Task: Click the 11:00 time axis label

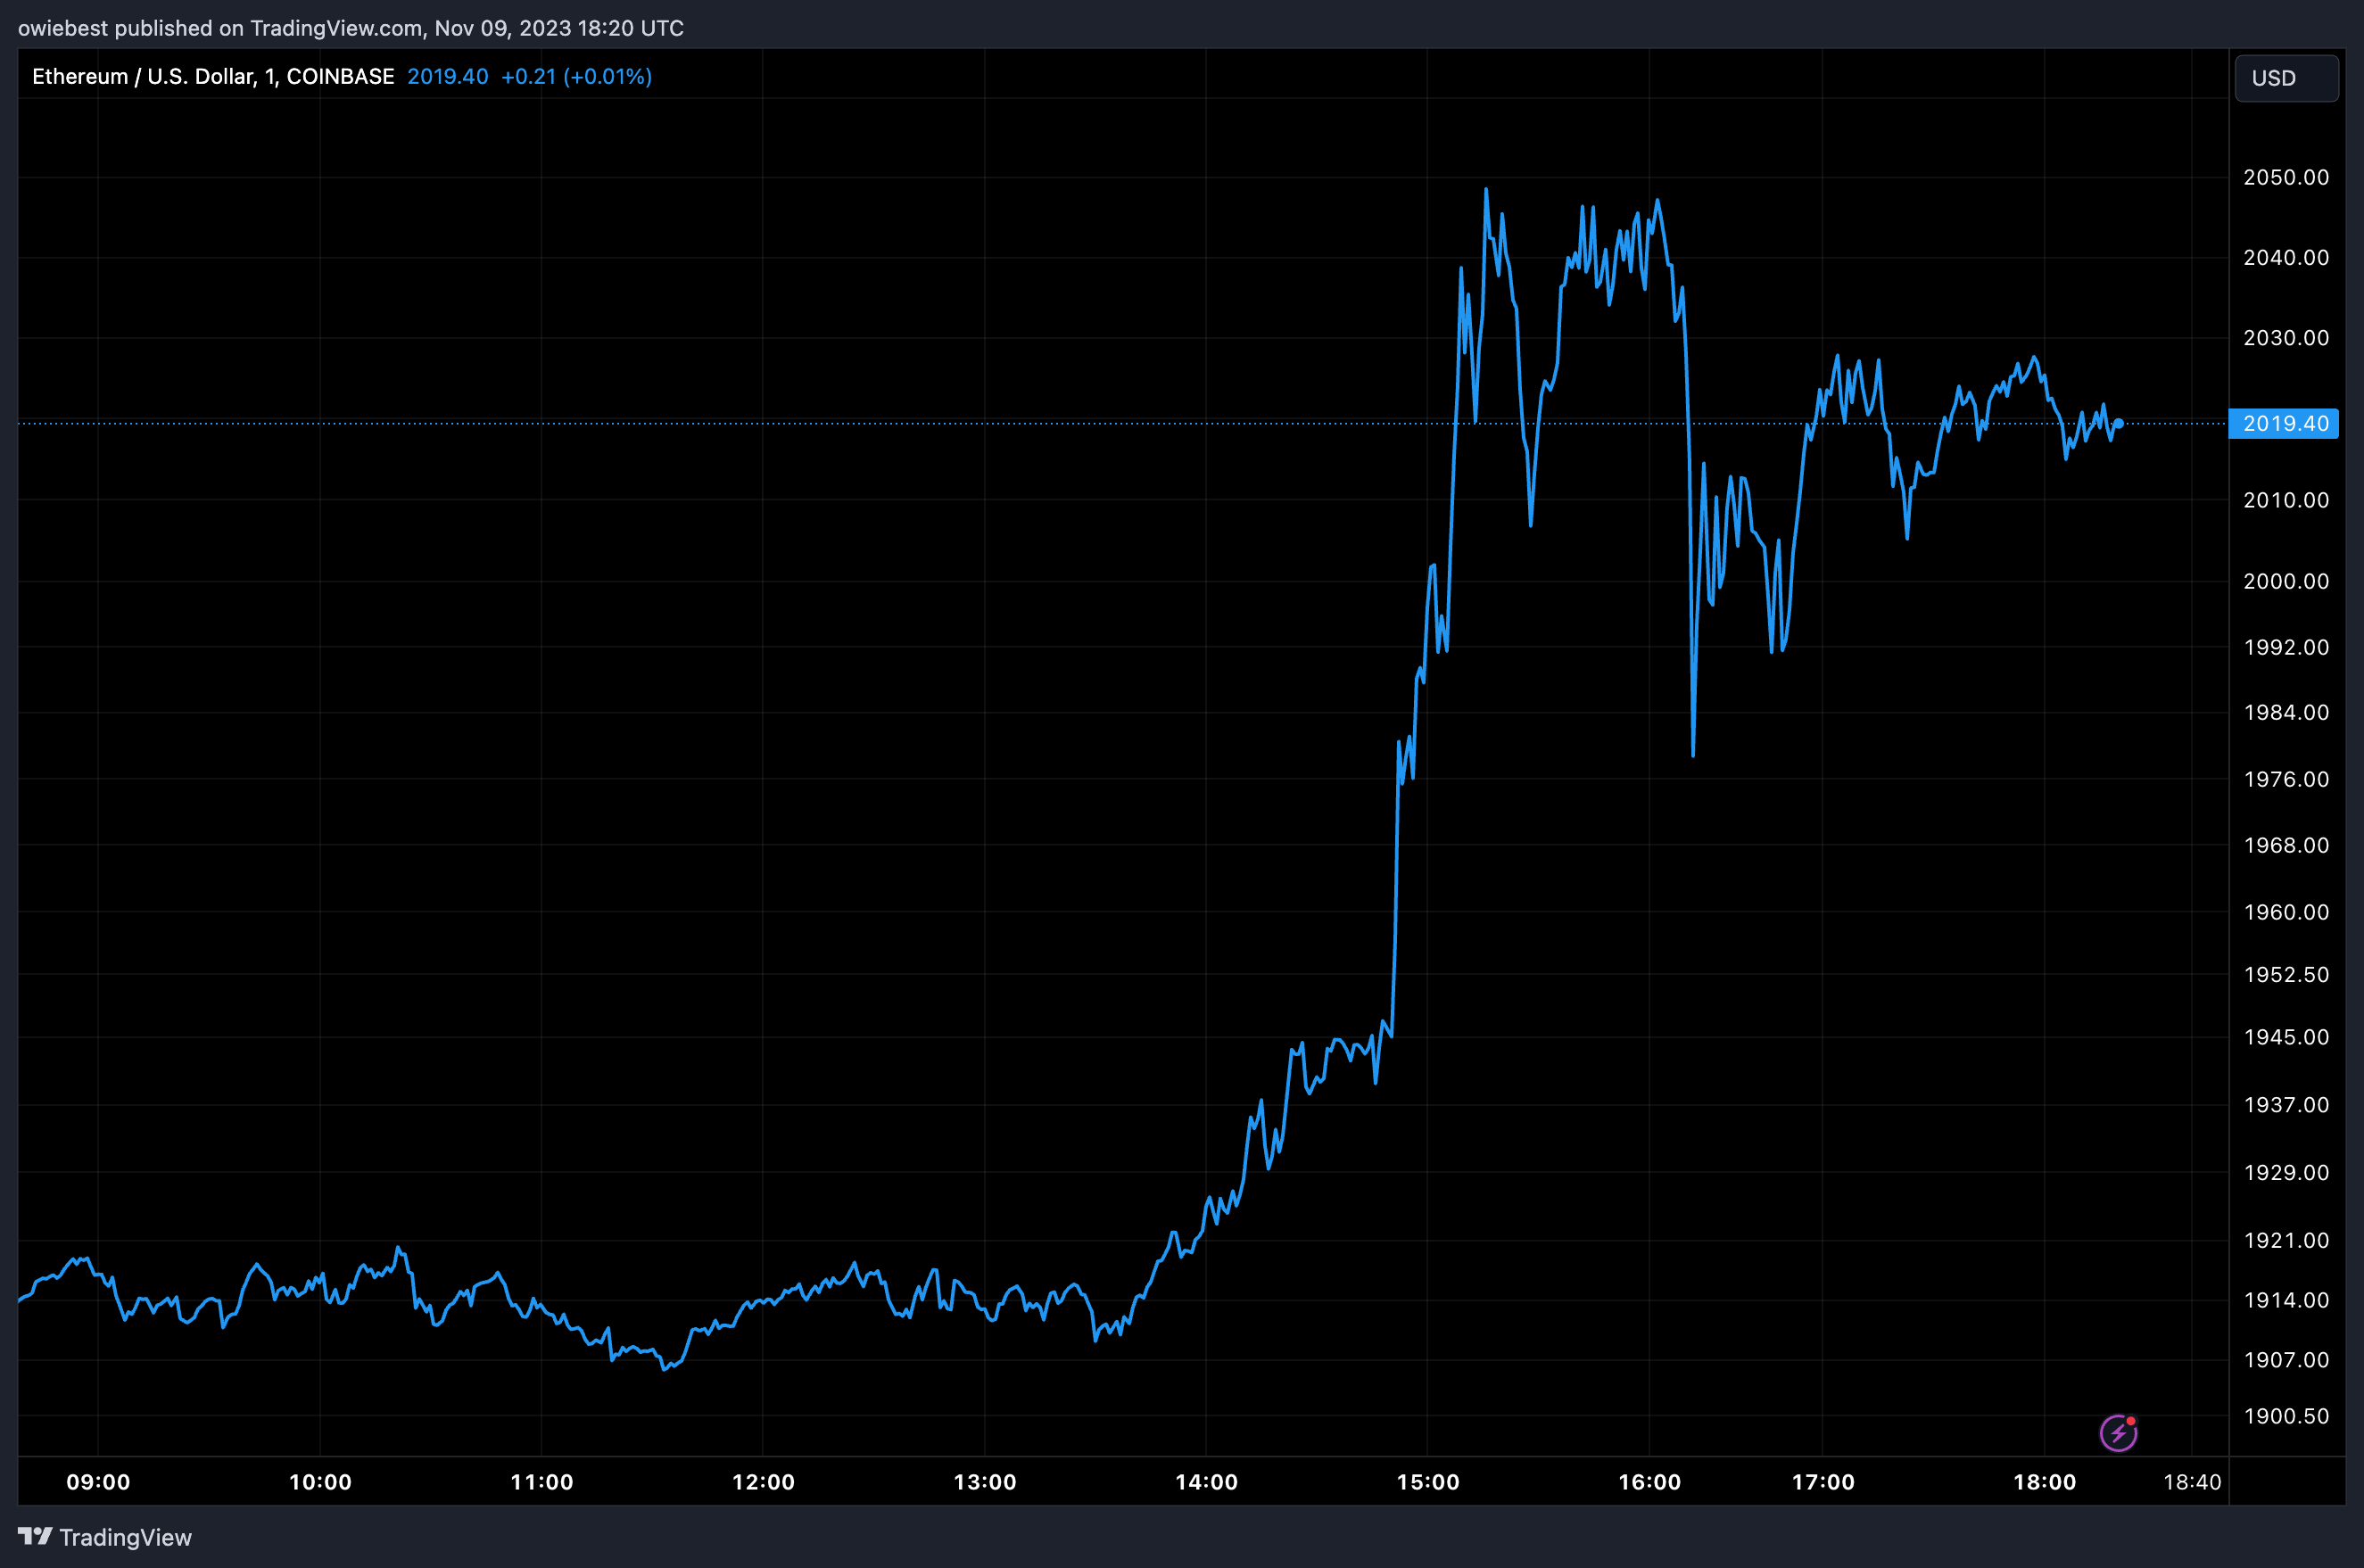Action: coord(542,1482)
